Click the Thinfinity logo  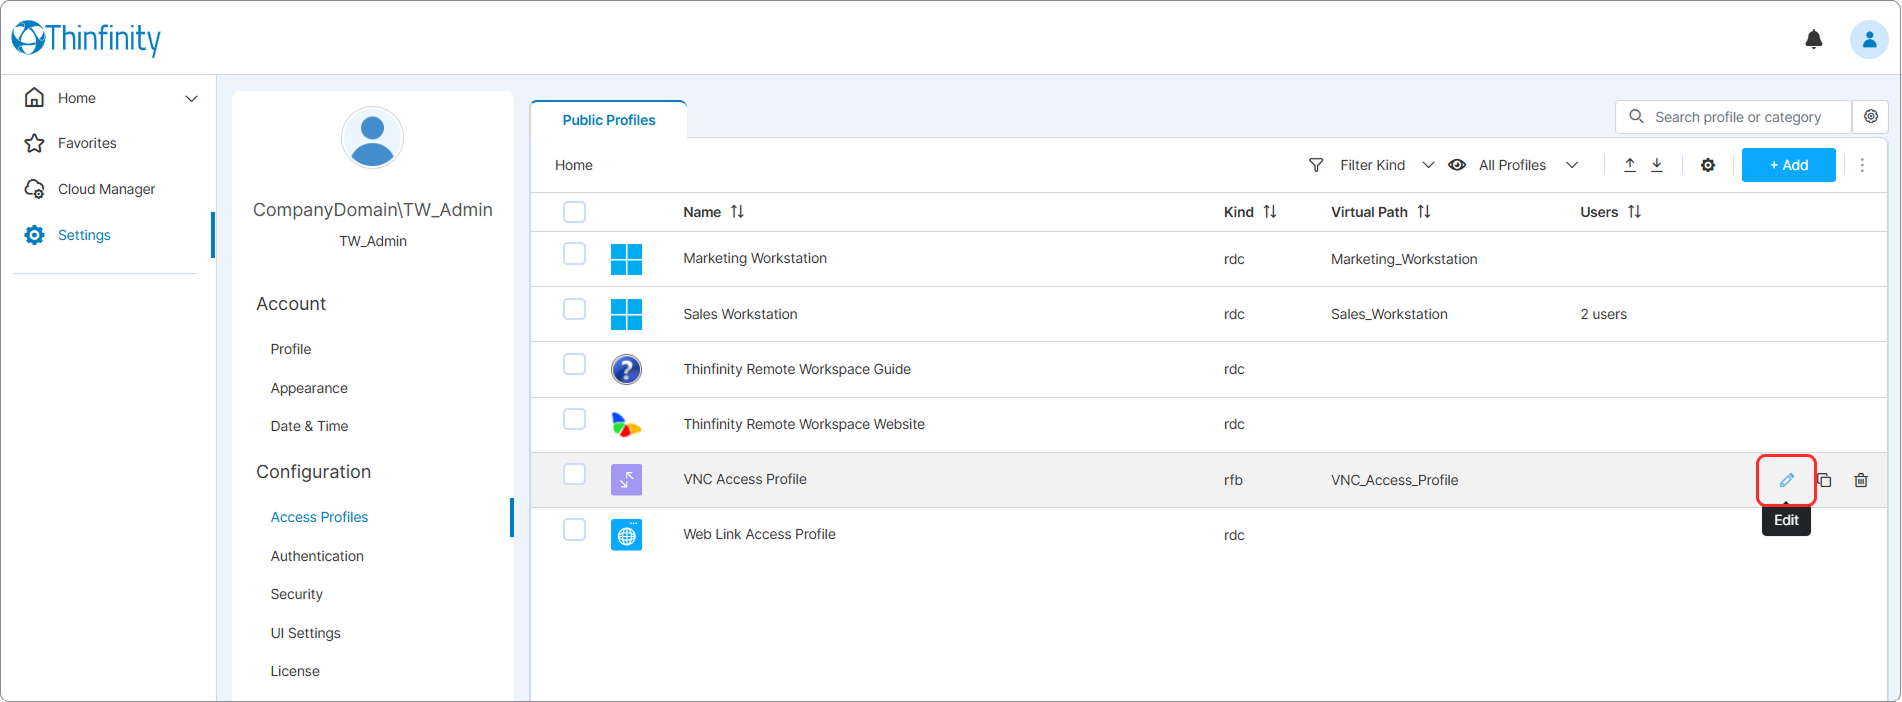(86, 38)
